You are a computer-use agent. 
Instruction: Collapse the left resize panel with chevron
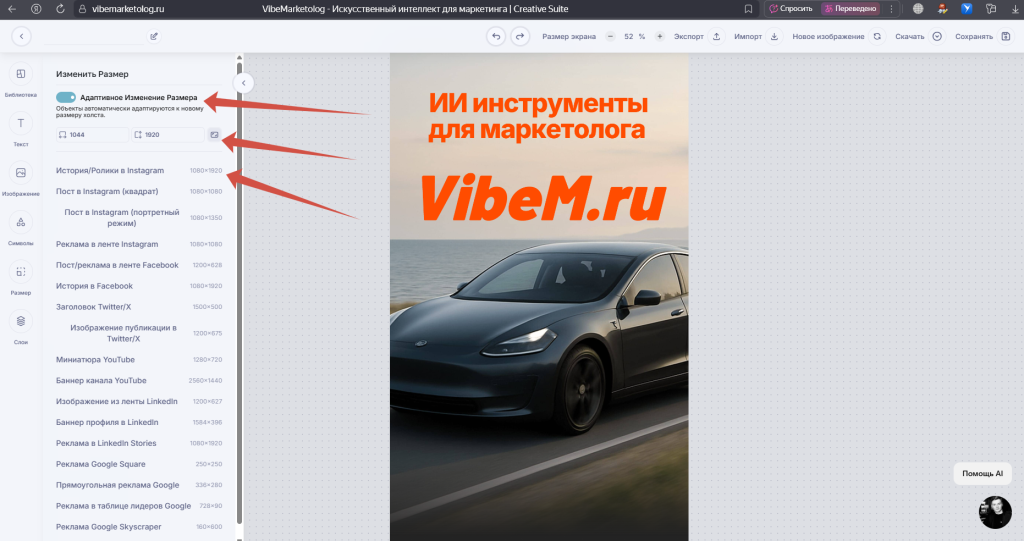click(x=244, y=83)
